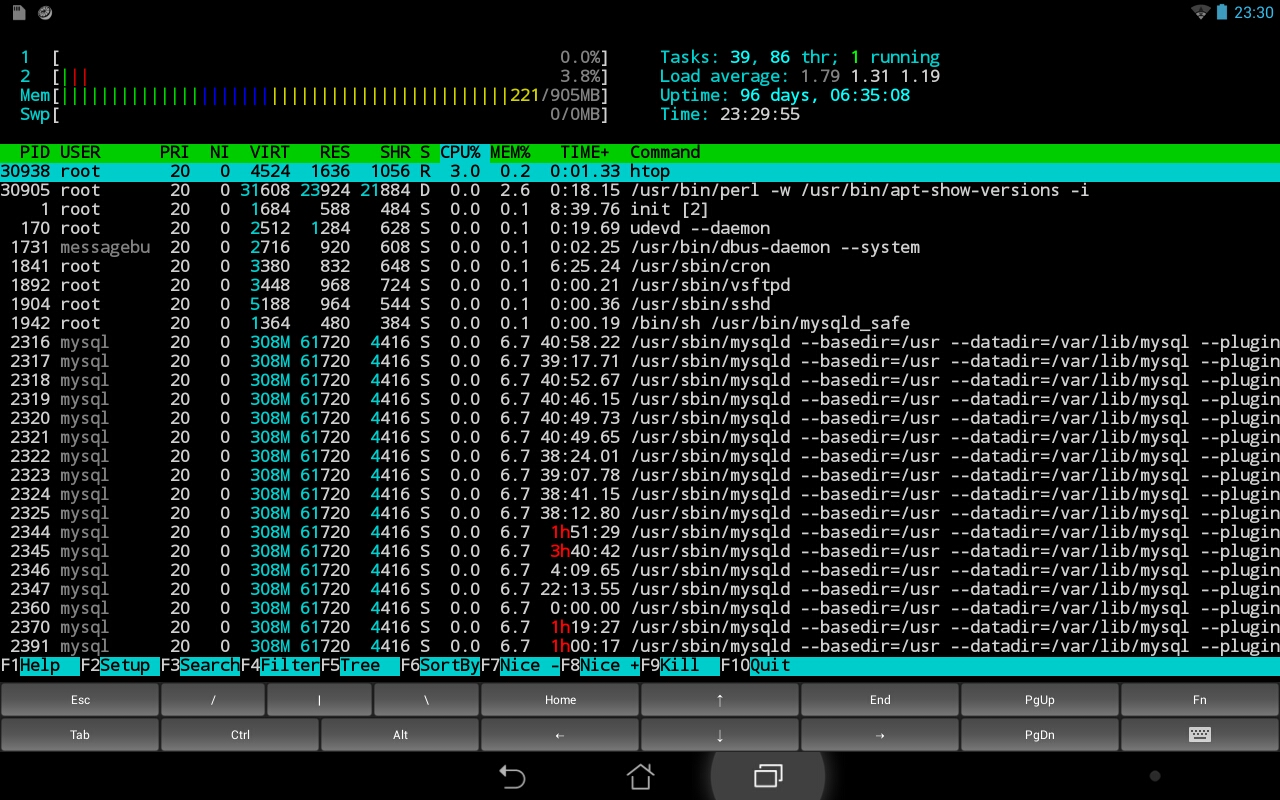Open the recent apps overview icon
Viewport: 1280px width, 800px height.
(768, 776)
